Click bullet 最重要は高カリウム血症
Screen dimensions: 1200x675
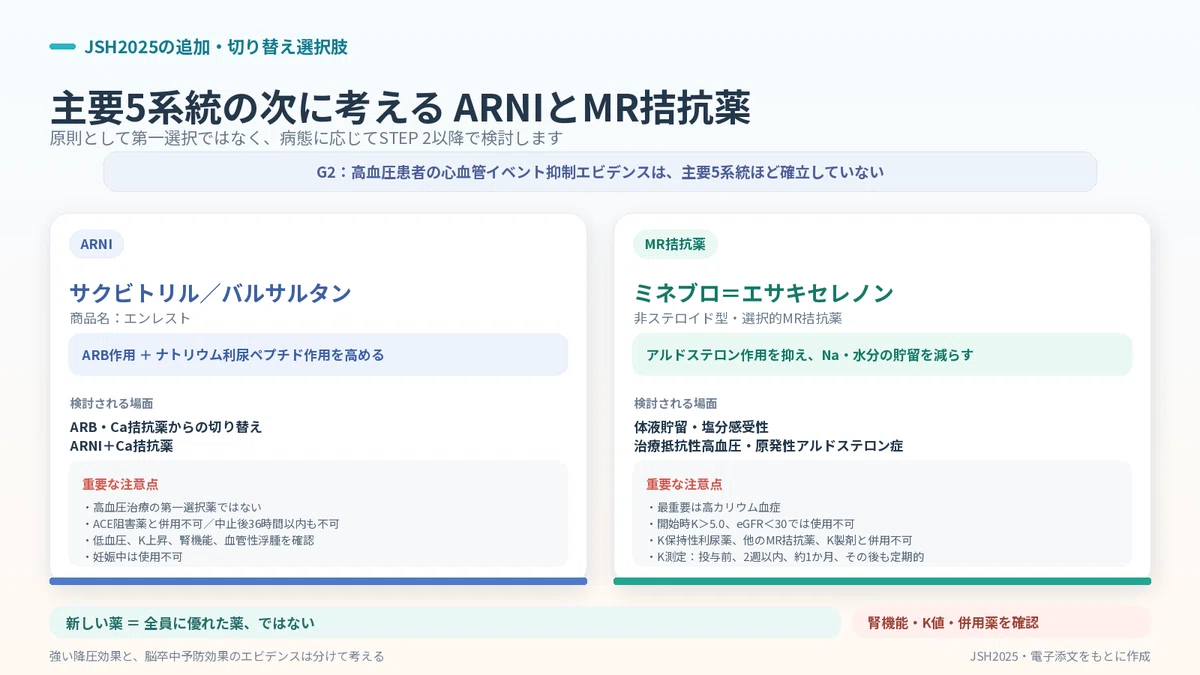tap(713, 507)
